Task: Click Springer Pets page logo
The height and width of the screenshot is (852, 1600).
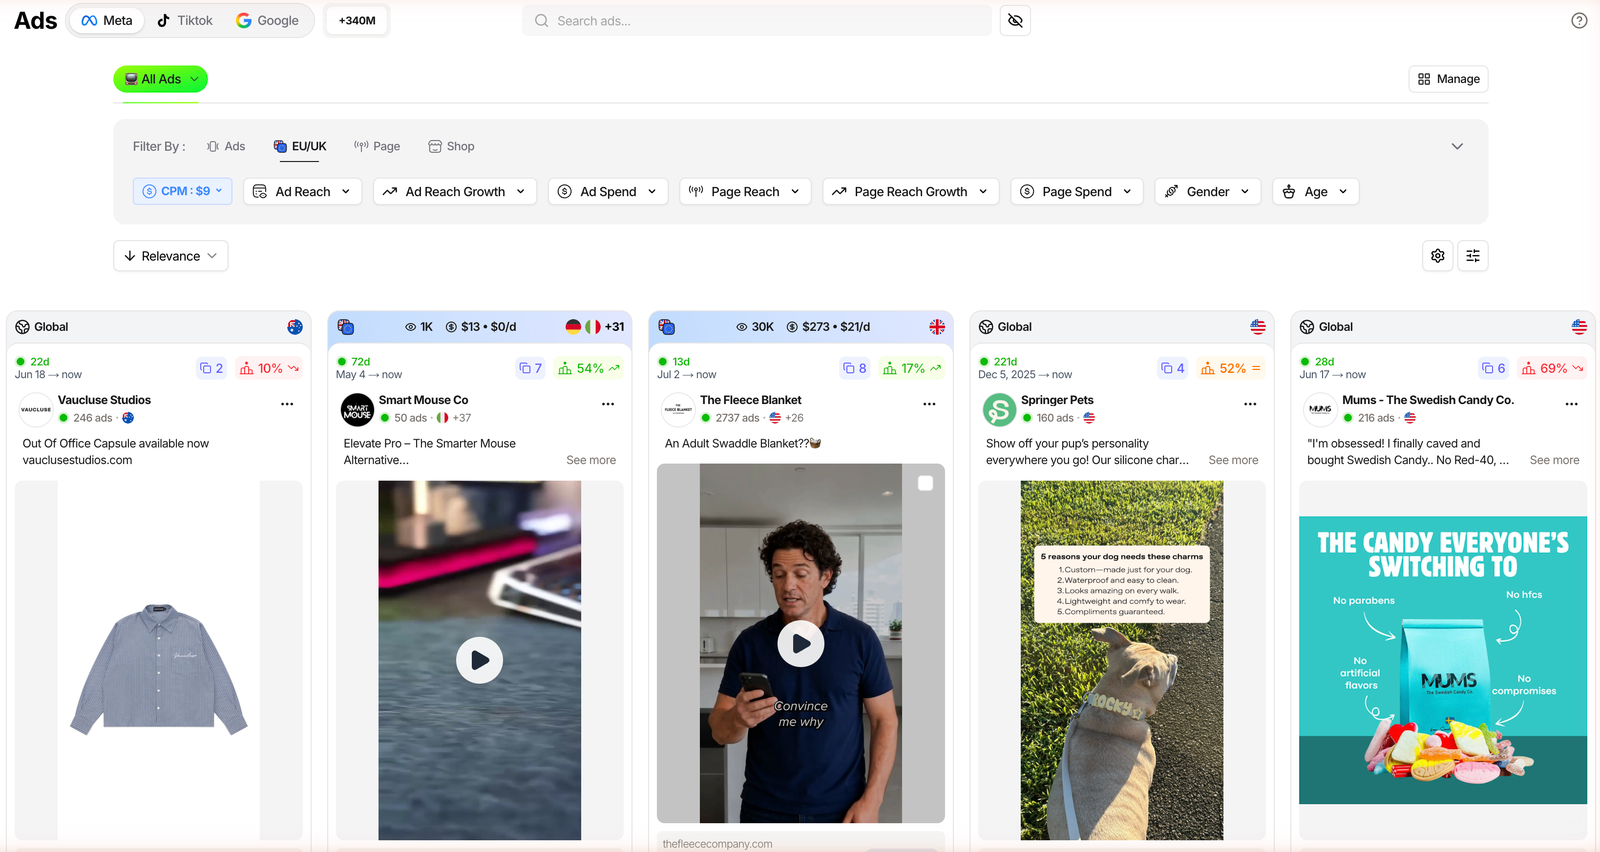Action: click(x=999, y=409)
